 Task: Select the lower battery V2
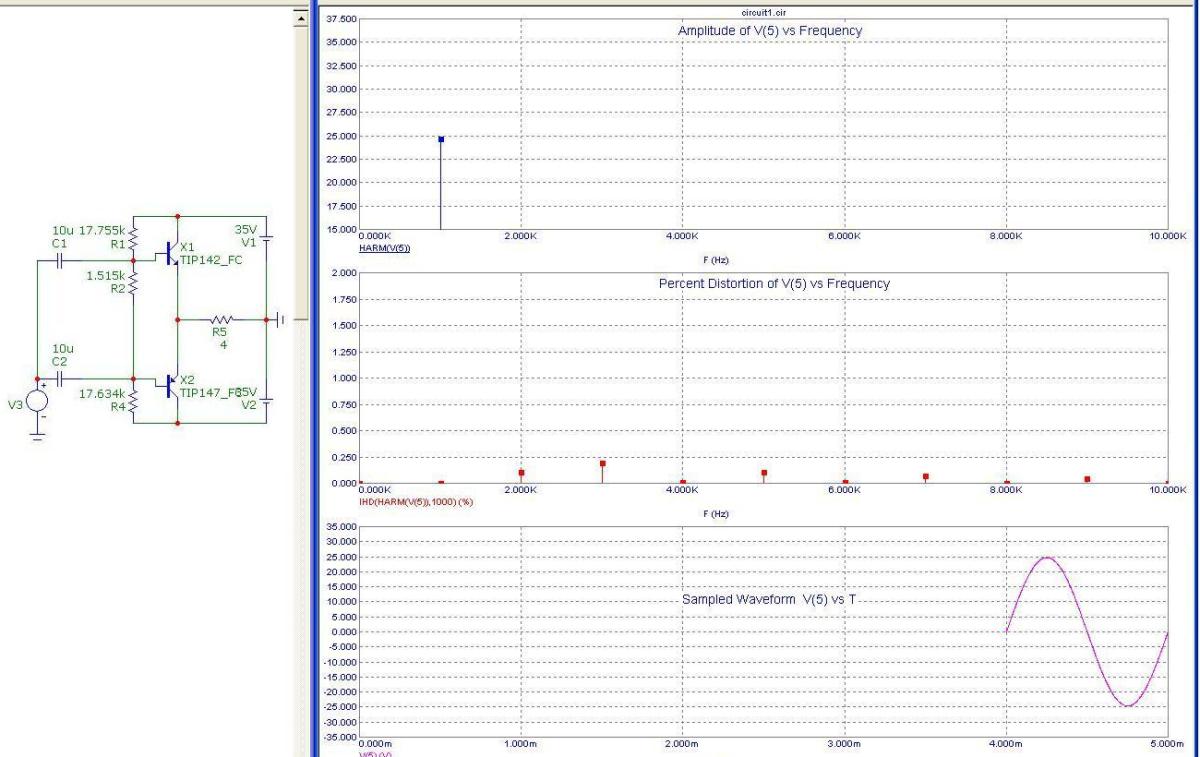[266, 400]
